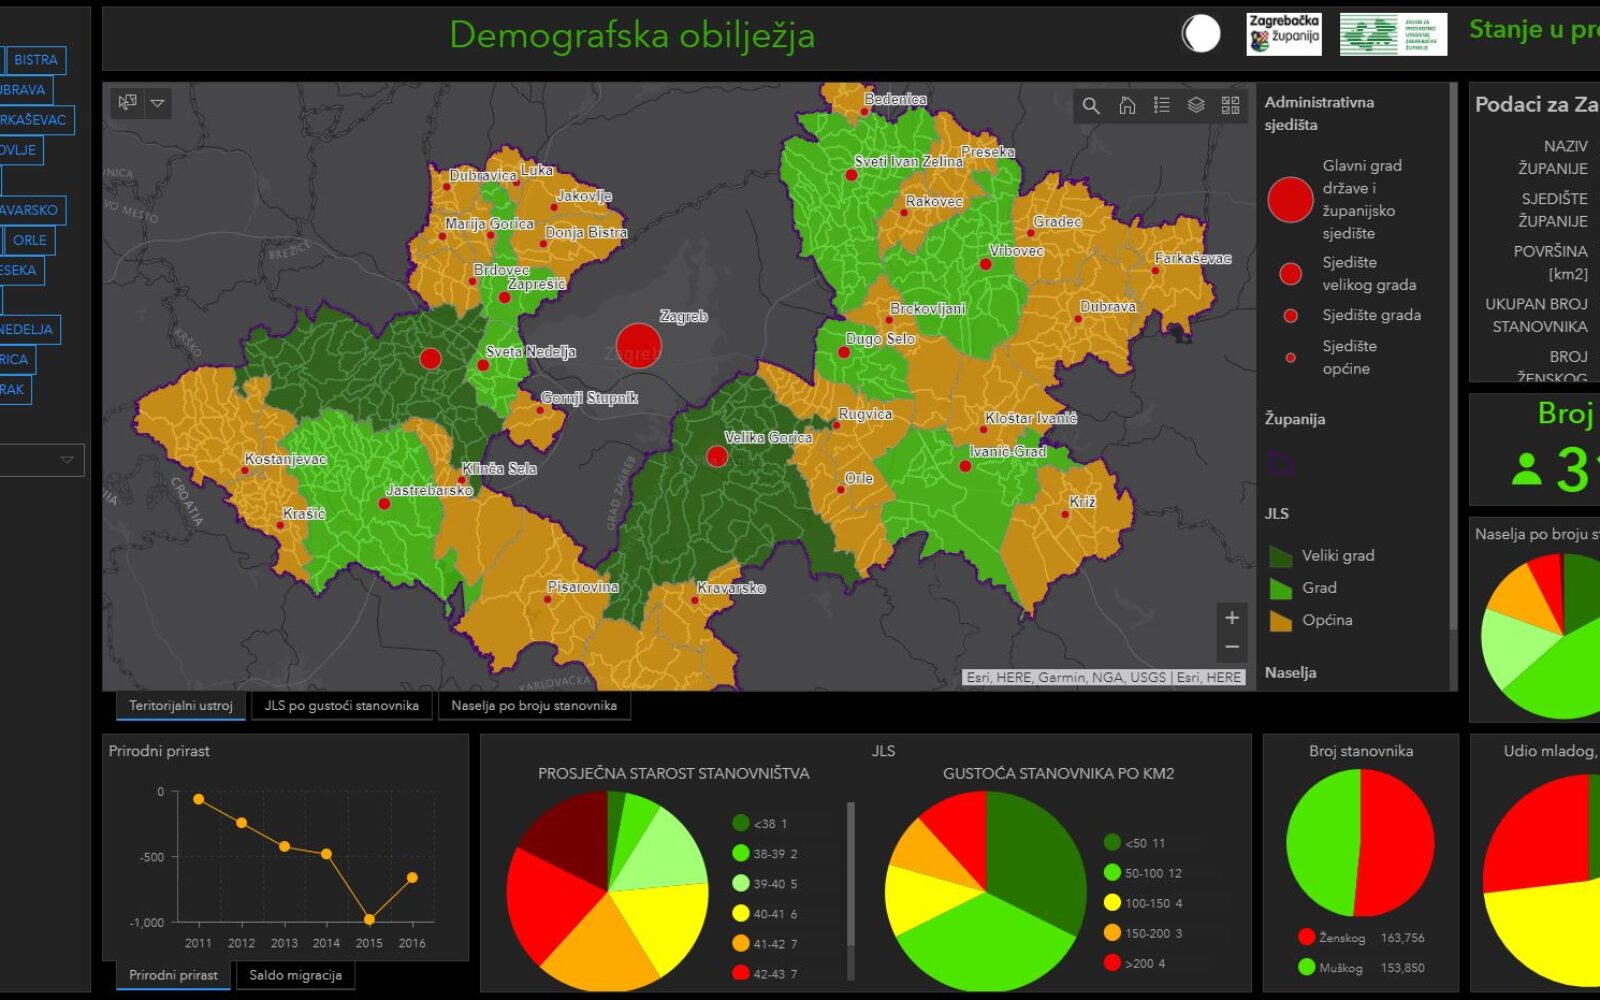Open the map layers panel
The height and width of the screenshot is (1000, 1600).
(1196, 105)
